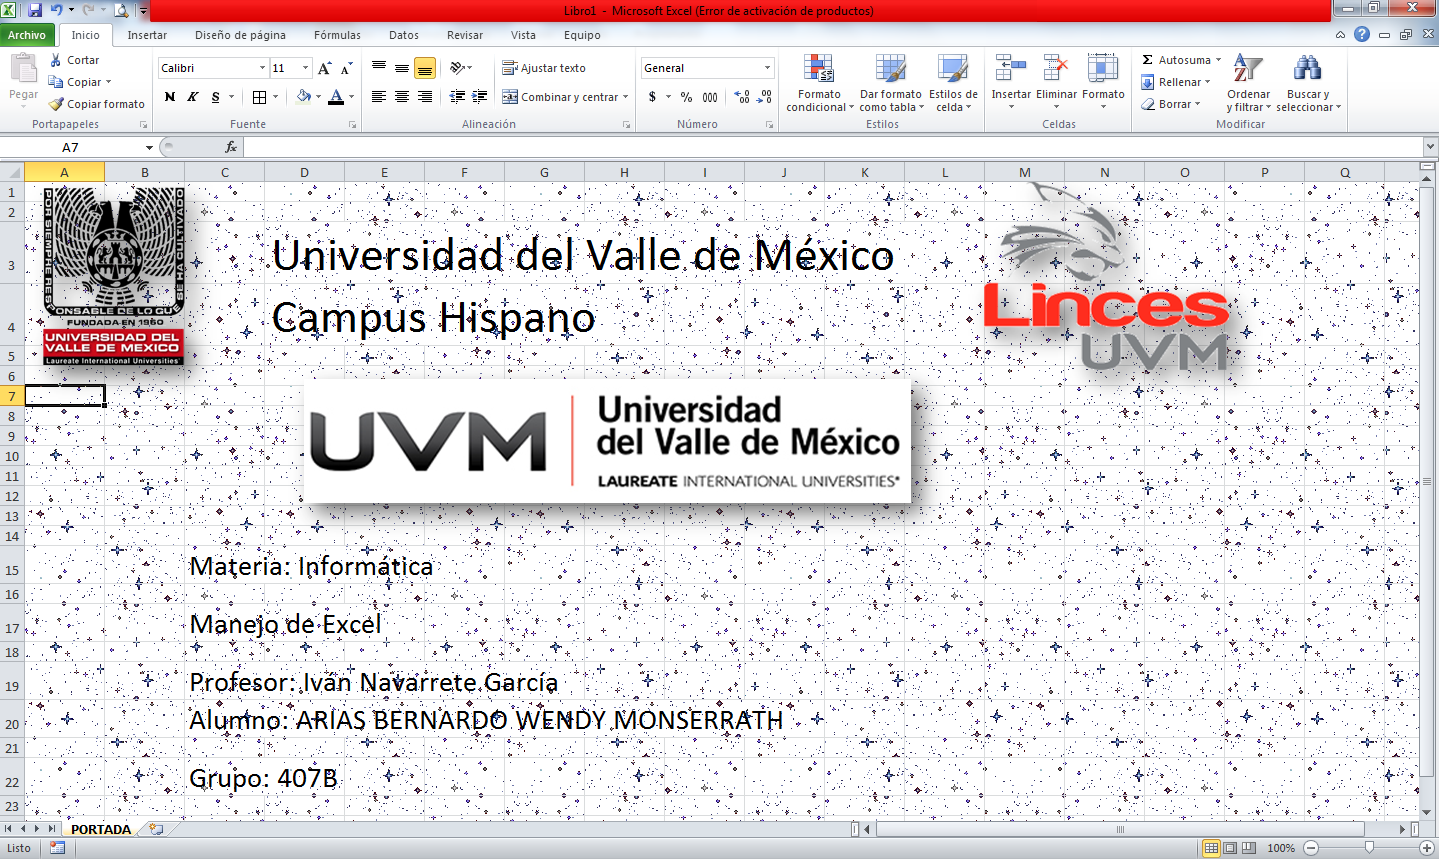The image size is (1439, 859).
Task: Click increase indent icon
Action: (x=480, y=97)
